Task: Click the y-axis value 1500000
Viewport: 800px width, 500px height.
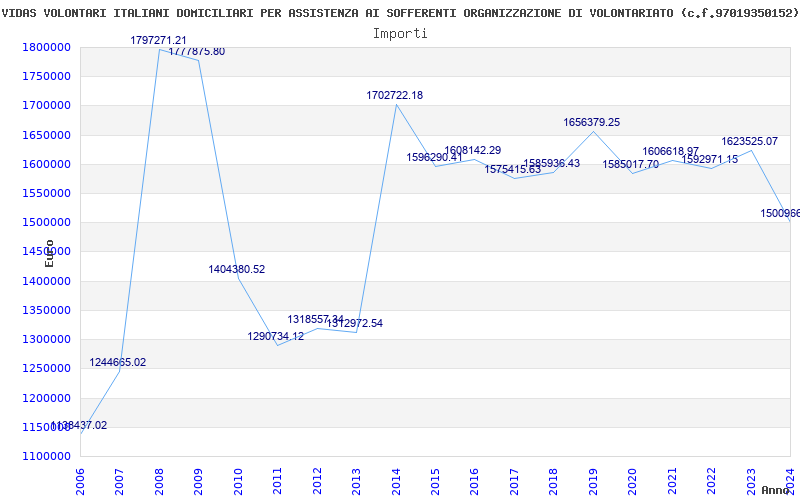Action: [x=47, y=222]
